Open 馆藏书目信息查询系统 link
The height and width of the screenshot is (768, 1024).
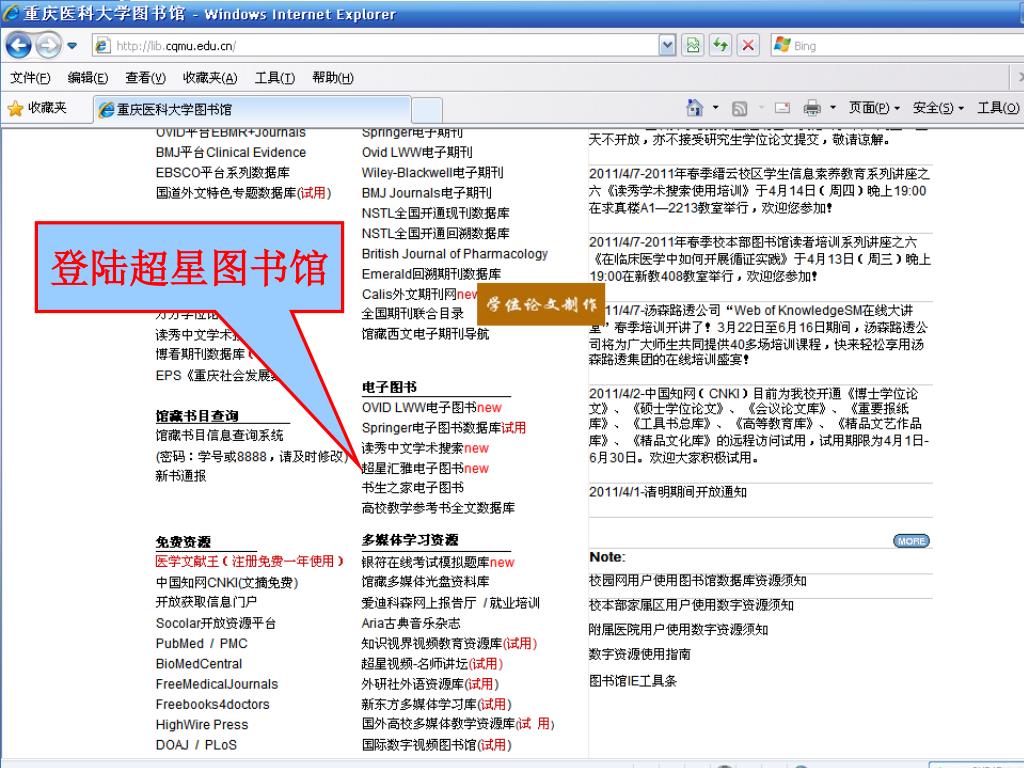pos(219,436)
